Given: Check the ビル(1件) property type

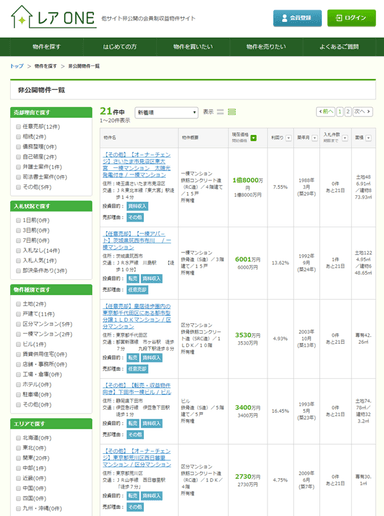Looking at the screenshot, I should 18,344.
